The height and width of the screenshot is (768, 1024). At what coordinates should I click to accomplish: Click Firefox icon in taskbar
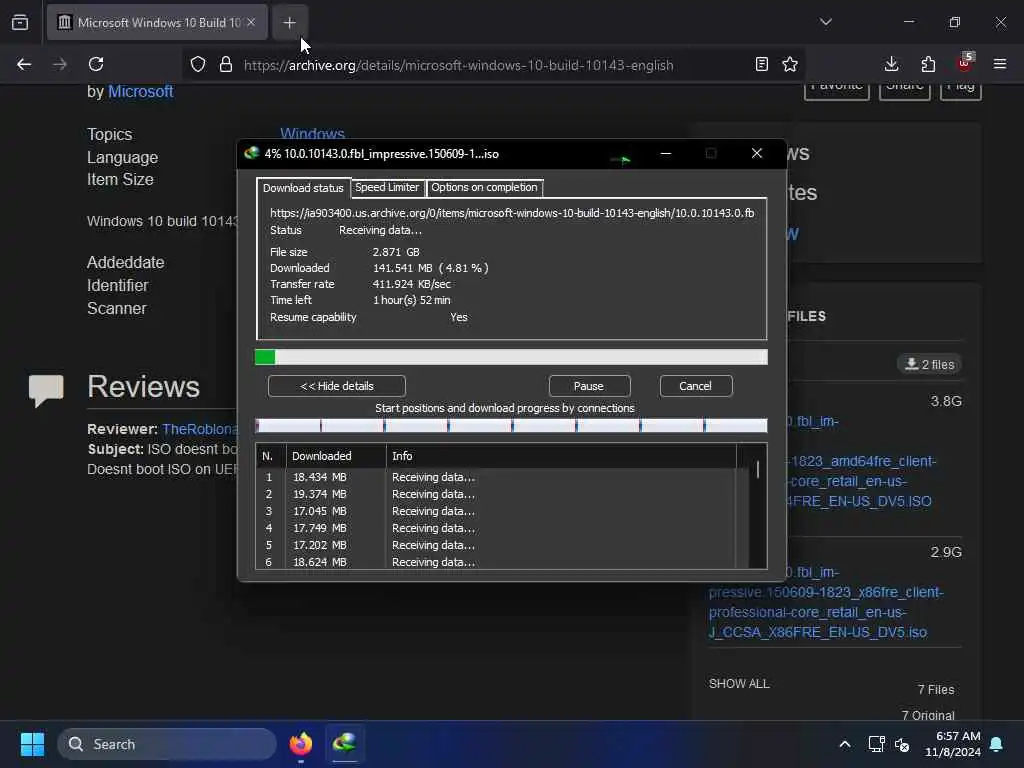coord(301,744)
